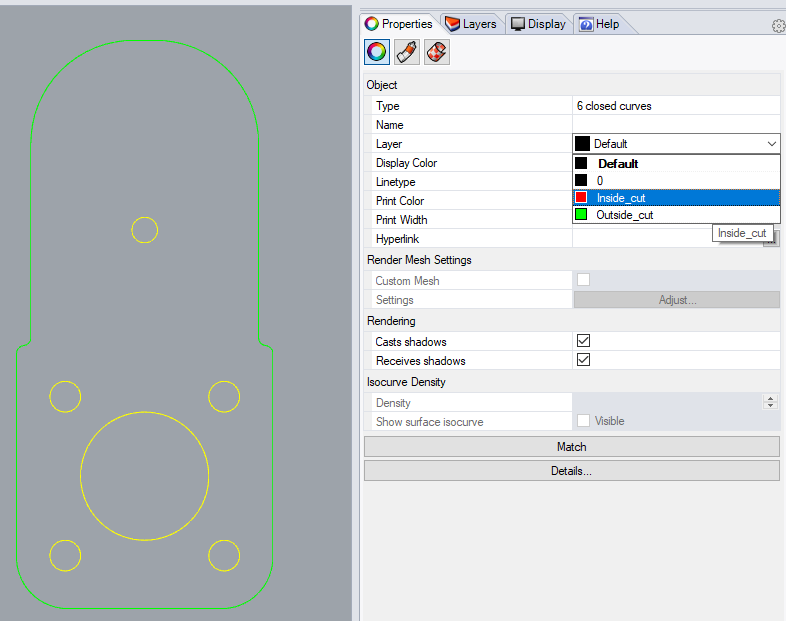Screen dimensions: 786x621
Task: Click the Details... button
Action: (x=571, y=470)
